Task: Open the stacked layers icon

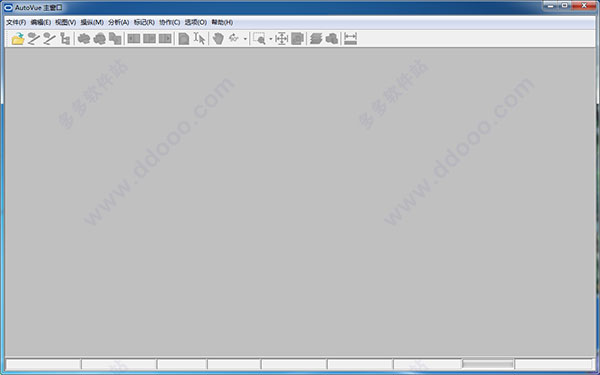Action: (x=316, y=39)
